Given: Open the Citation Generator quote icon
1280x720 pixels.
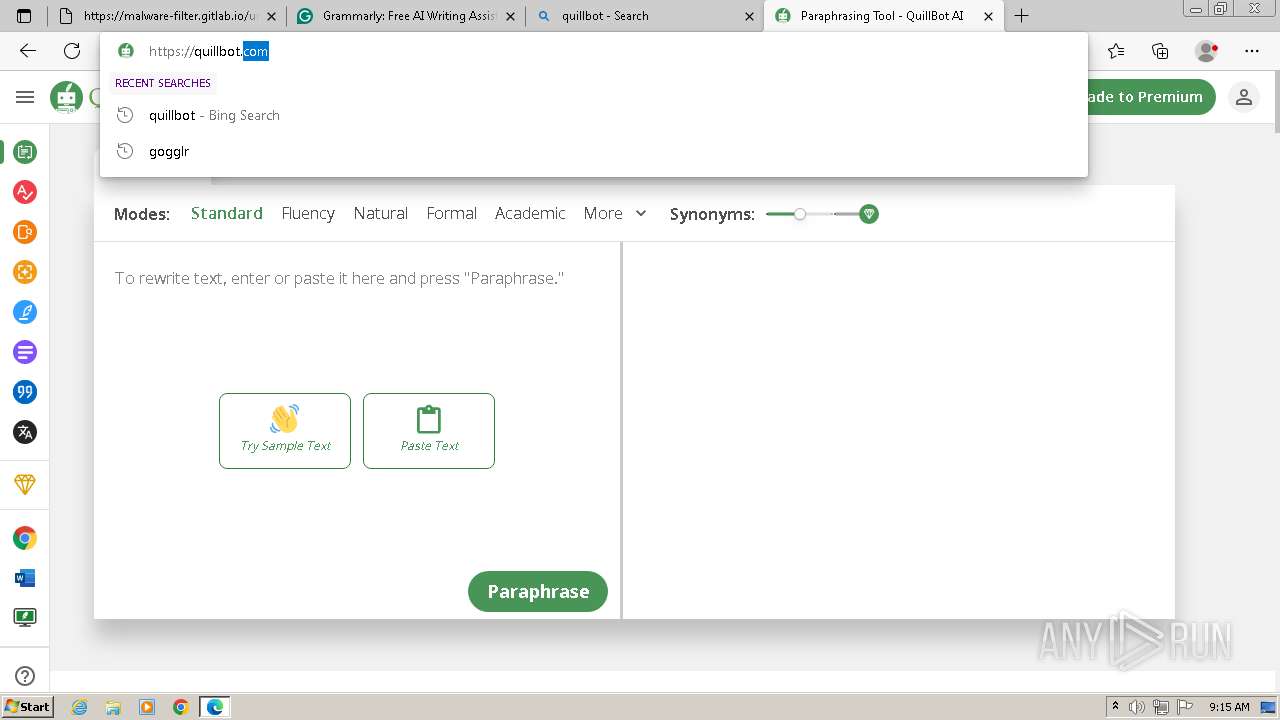Looking at the screenshot, I should (25, 392).
